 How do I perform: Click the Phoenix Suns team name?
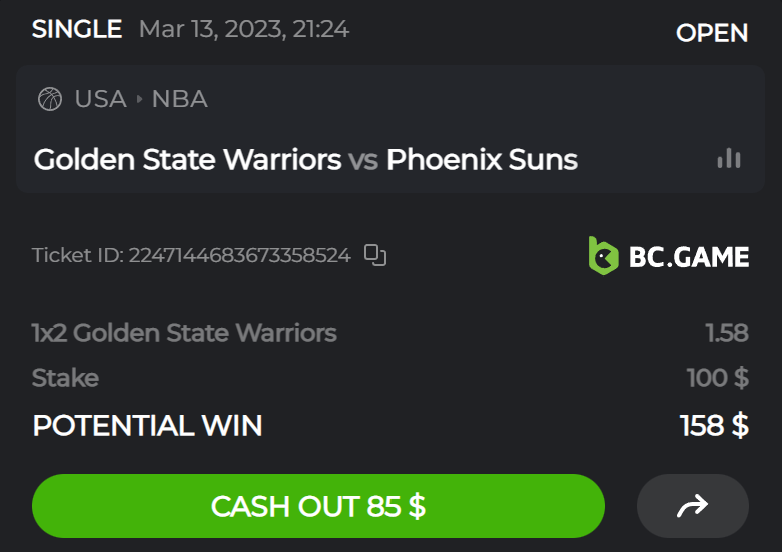[482, 159]
